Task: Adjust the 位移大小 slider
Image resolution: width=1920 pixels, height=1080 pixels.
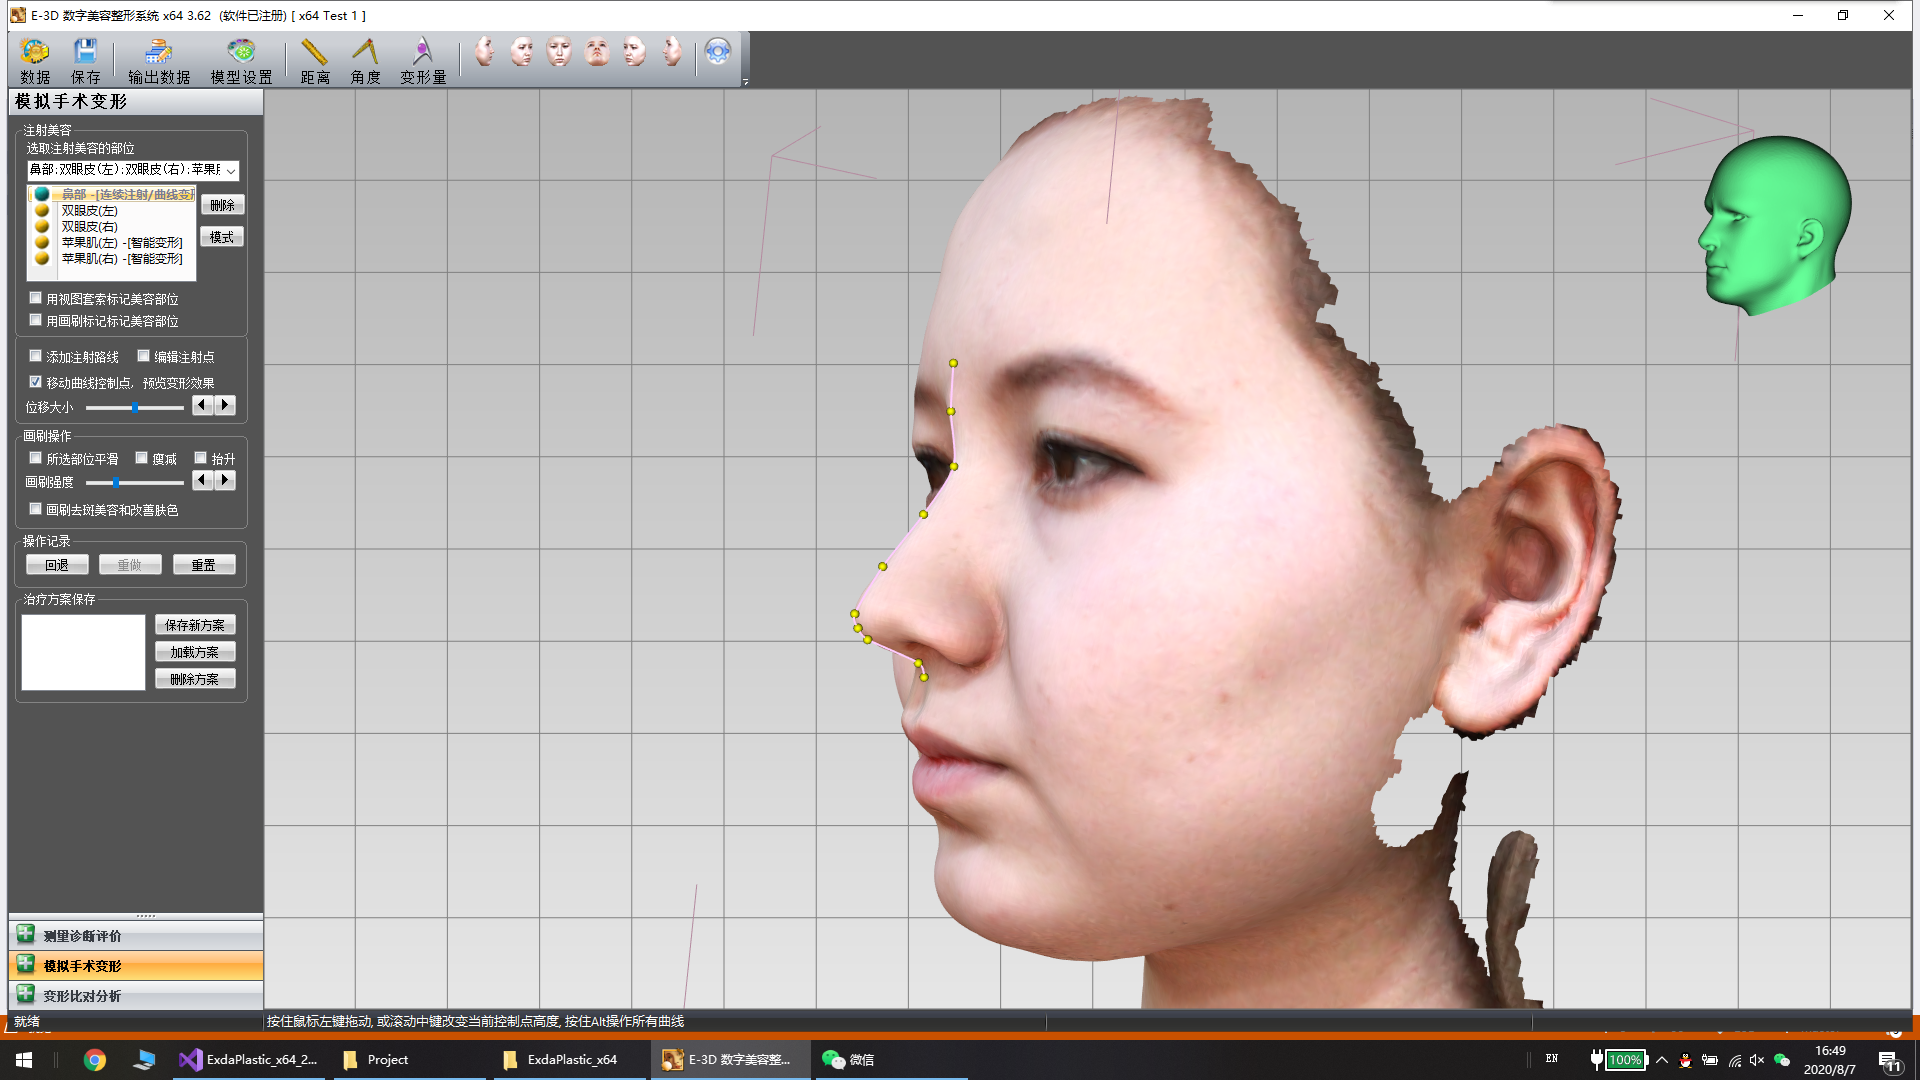Action: coord(134,407)
